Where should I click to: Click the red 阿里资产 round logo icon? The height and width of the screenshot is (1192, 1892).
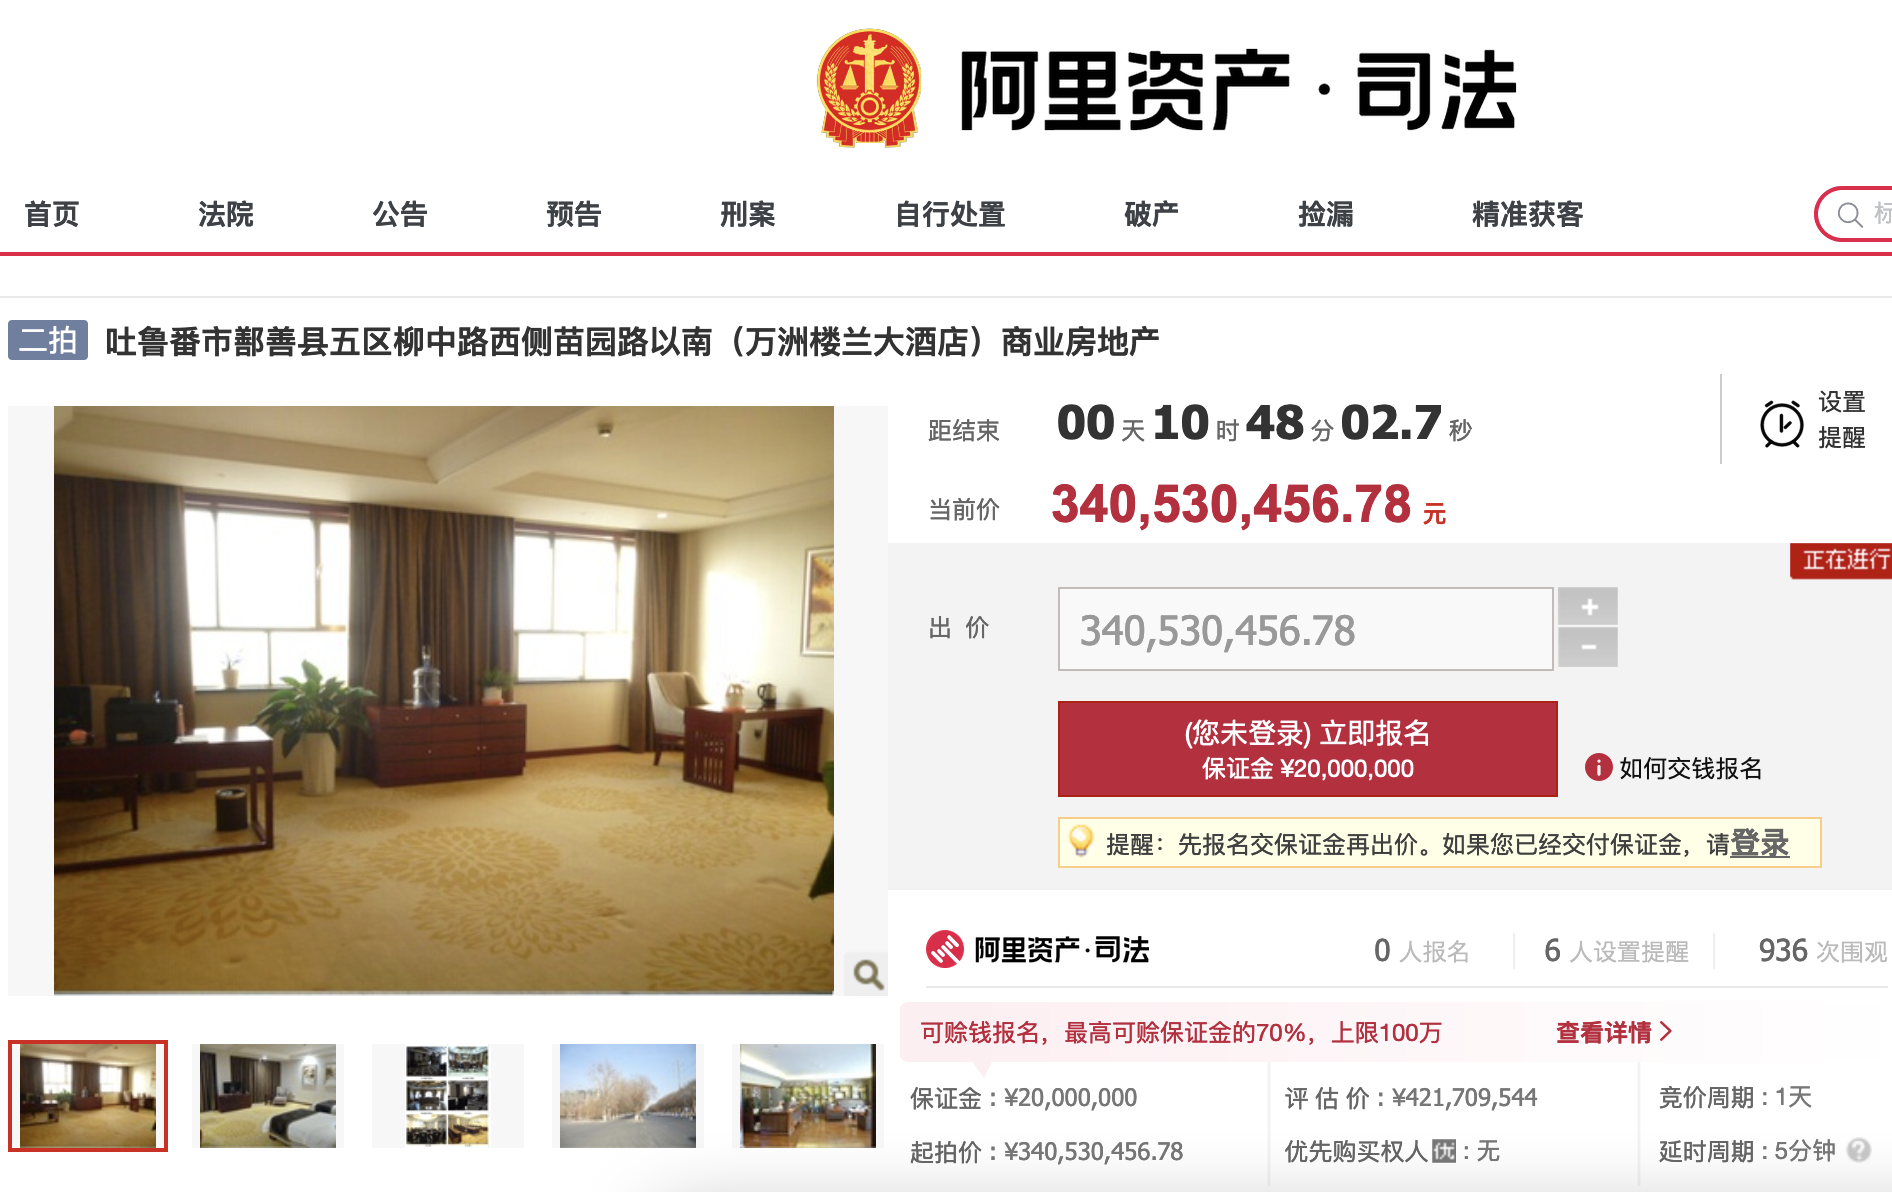click(x=944, y=949)
